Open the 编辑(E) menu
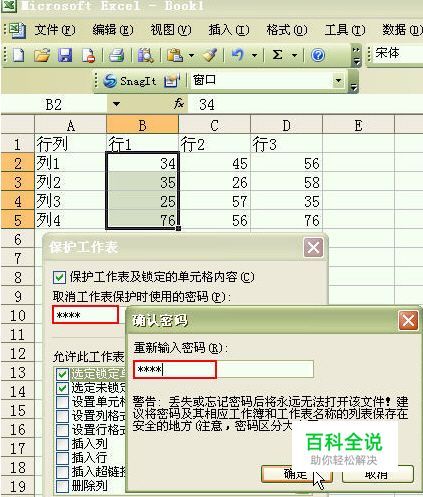The width and height of the screenshot is (423, 497). 113,30
